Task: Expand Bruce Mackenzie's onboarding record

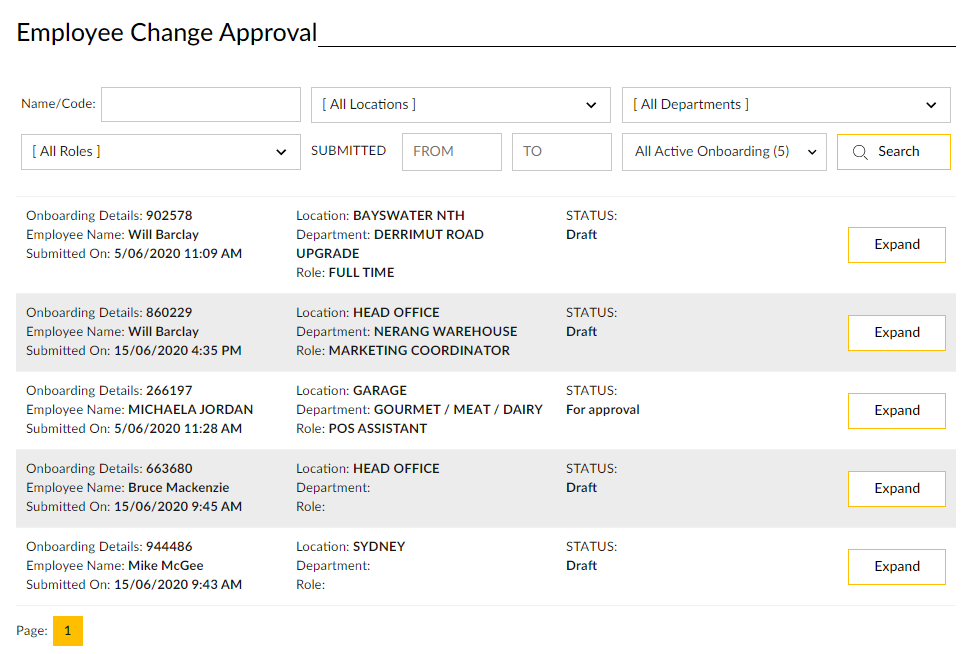Action: (896, 489)
